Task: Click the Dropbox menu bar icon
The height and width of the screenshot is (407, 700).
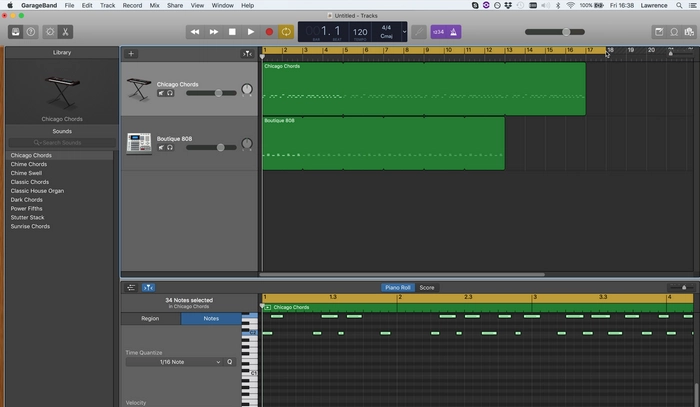Action: 508,5
